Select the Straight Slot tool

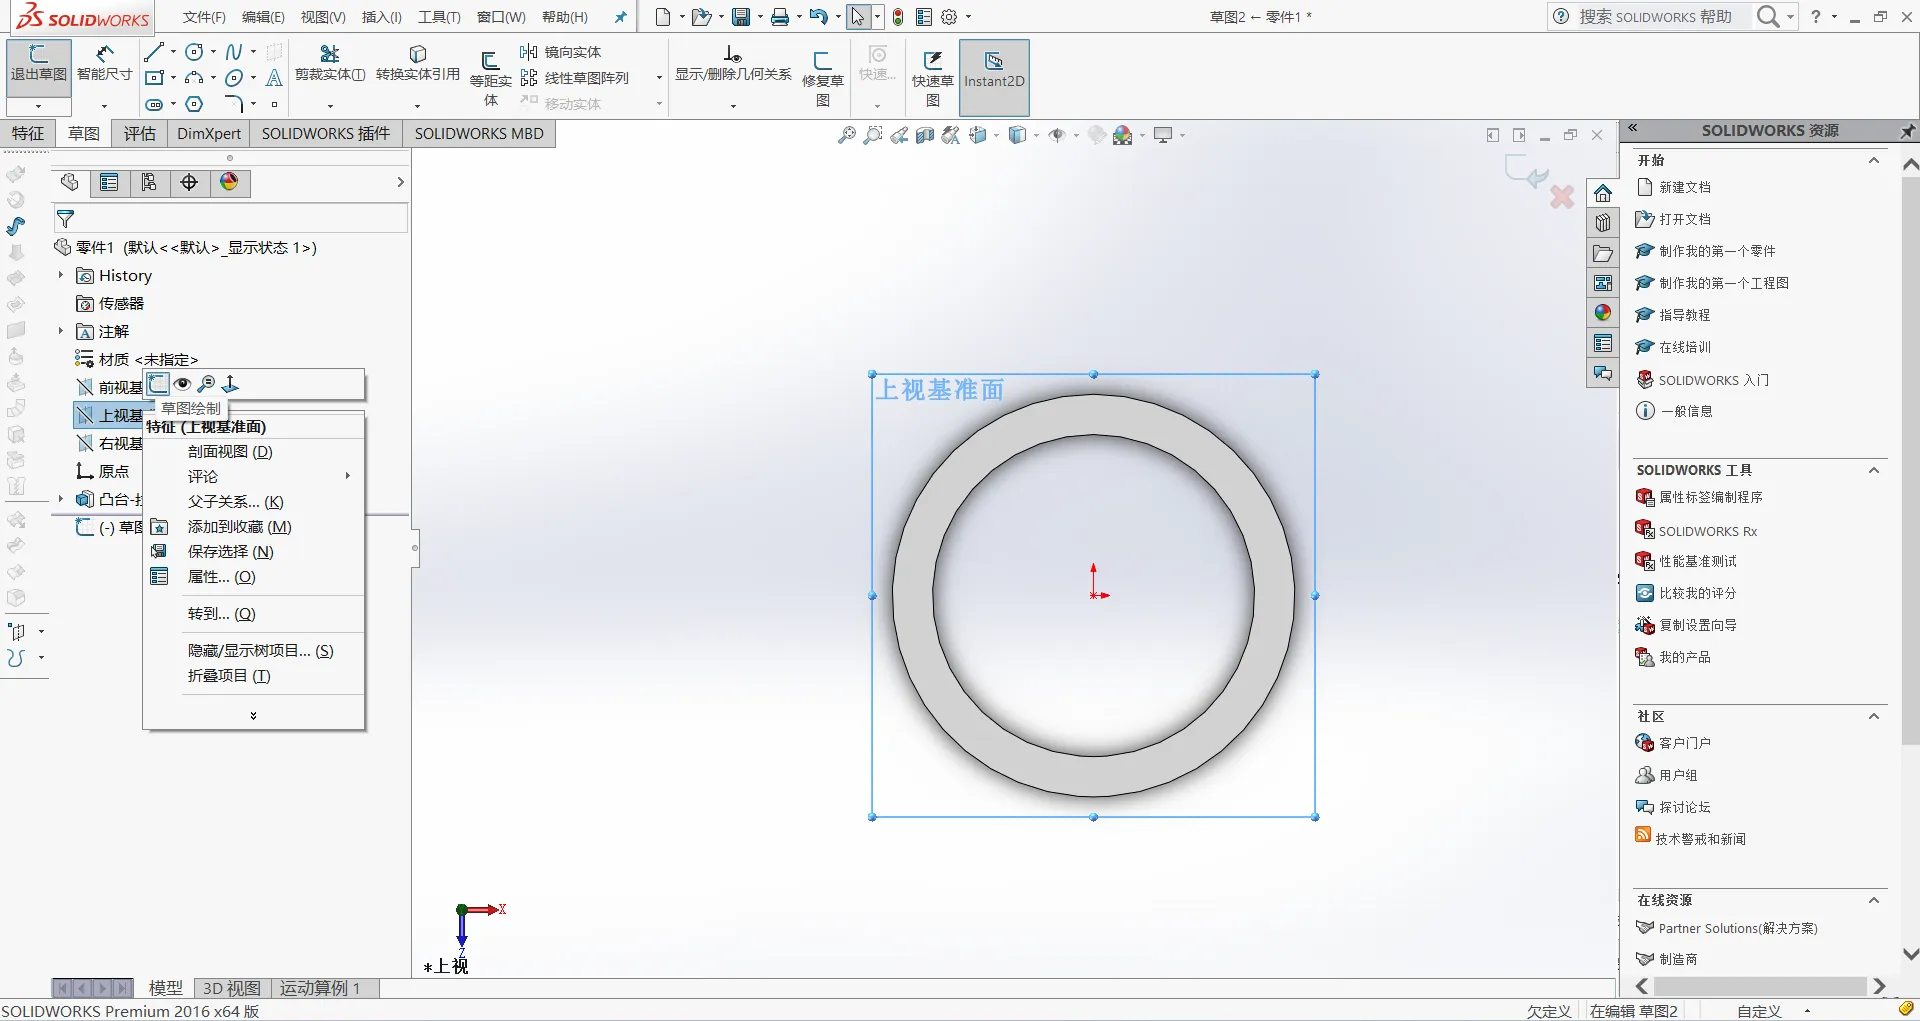(x=154, y=104)
